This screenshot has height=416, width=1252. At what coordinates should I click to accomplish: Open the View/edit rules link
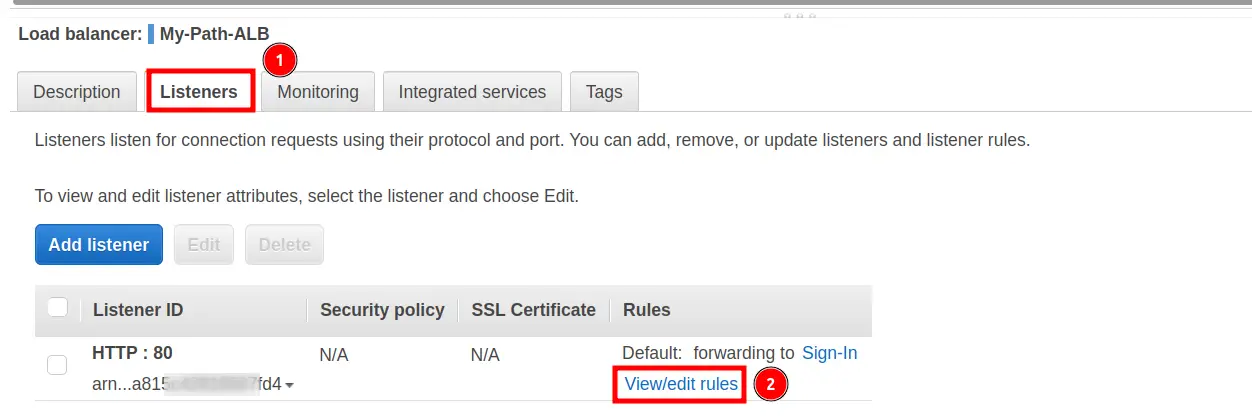click(681, 384)
